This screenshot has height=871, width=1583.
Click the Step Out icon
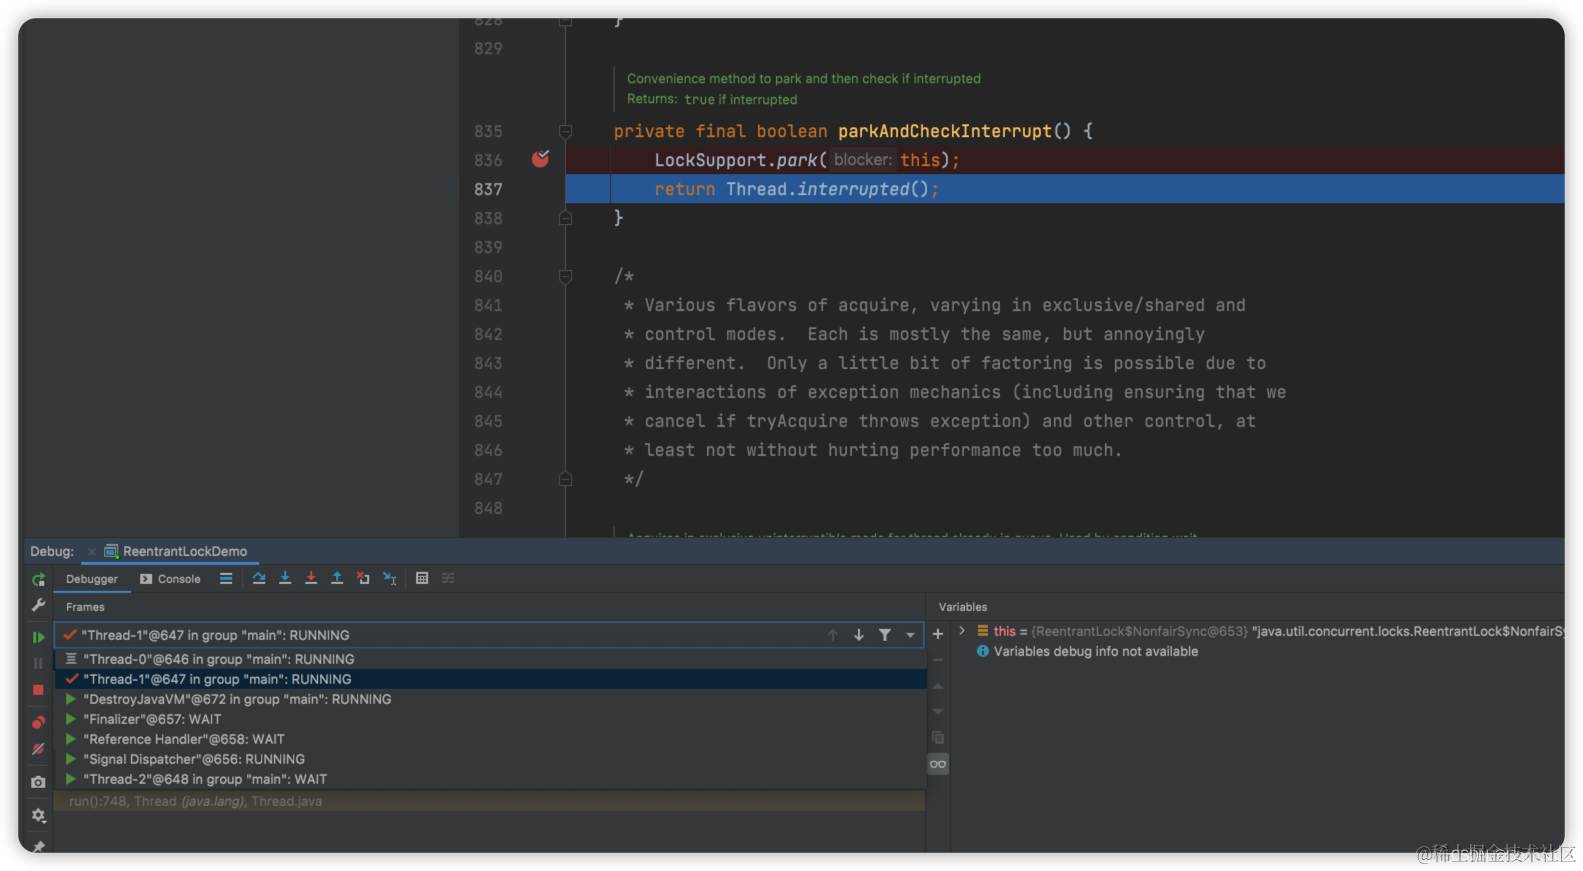[x=337, y=578]
